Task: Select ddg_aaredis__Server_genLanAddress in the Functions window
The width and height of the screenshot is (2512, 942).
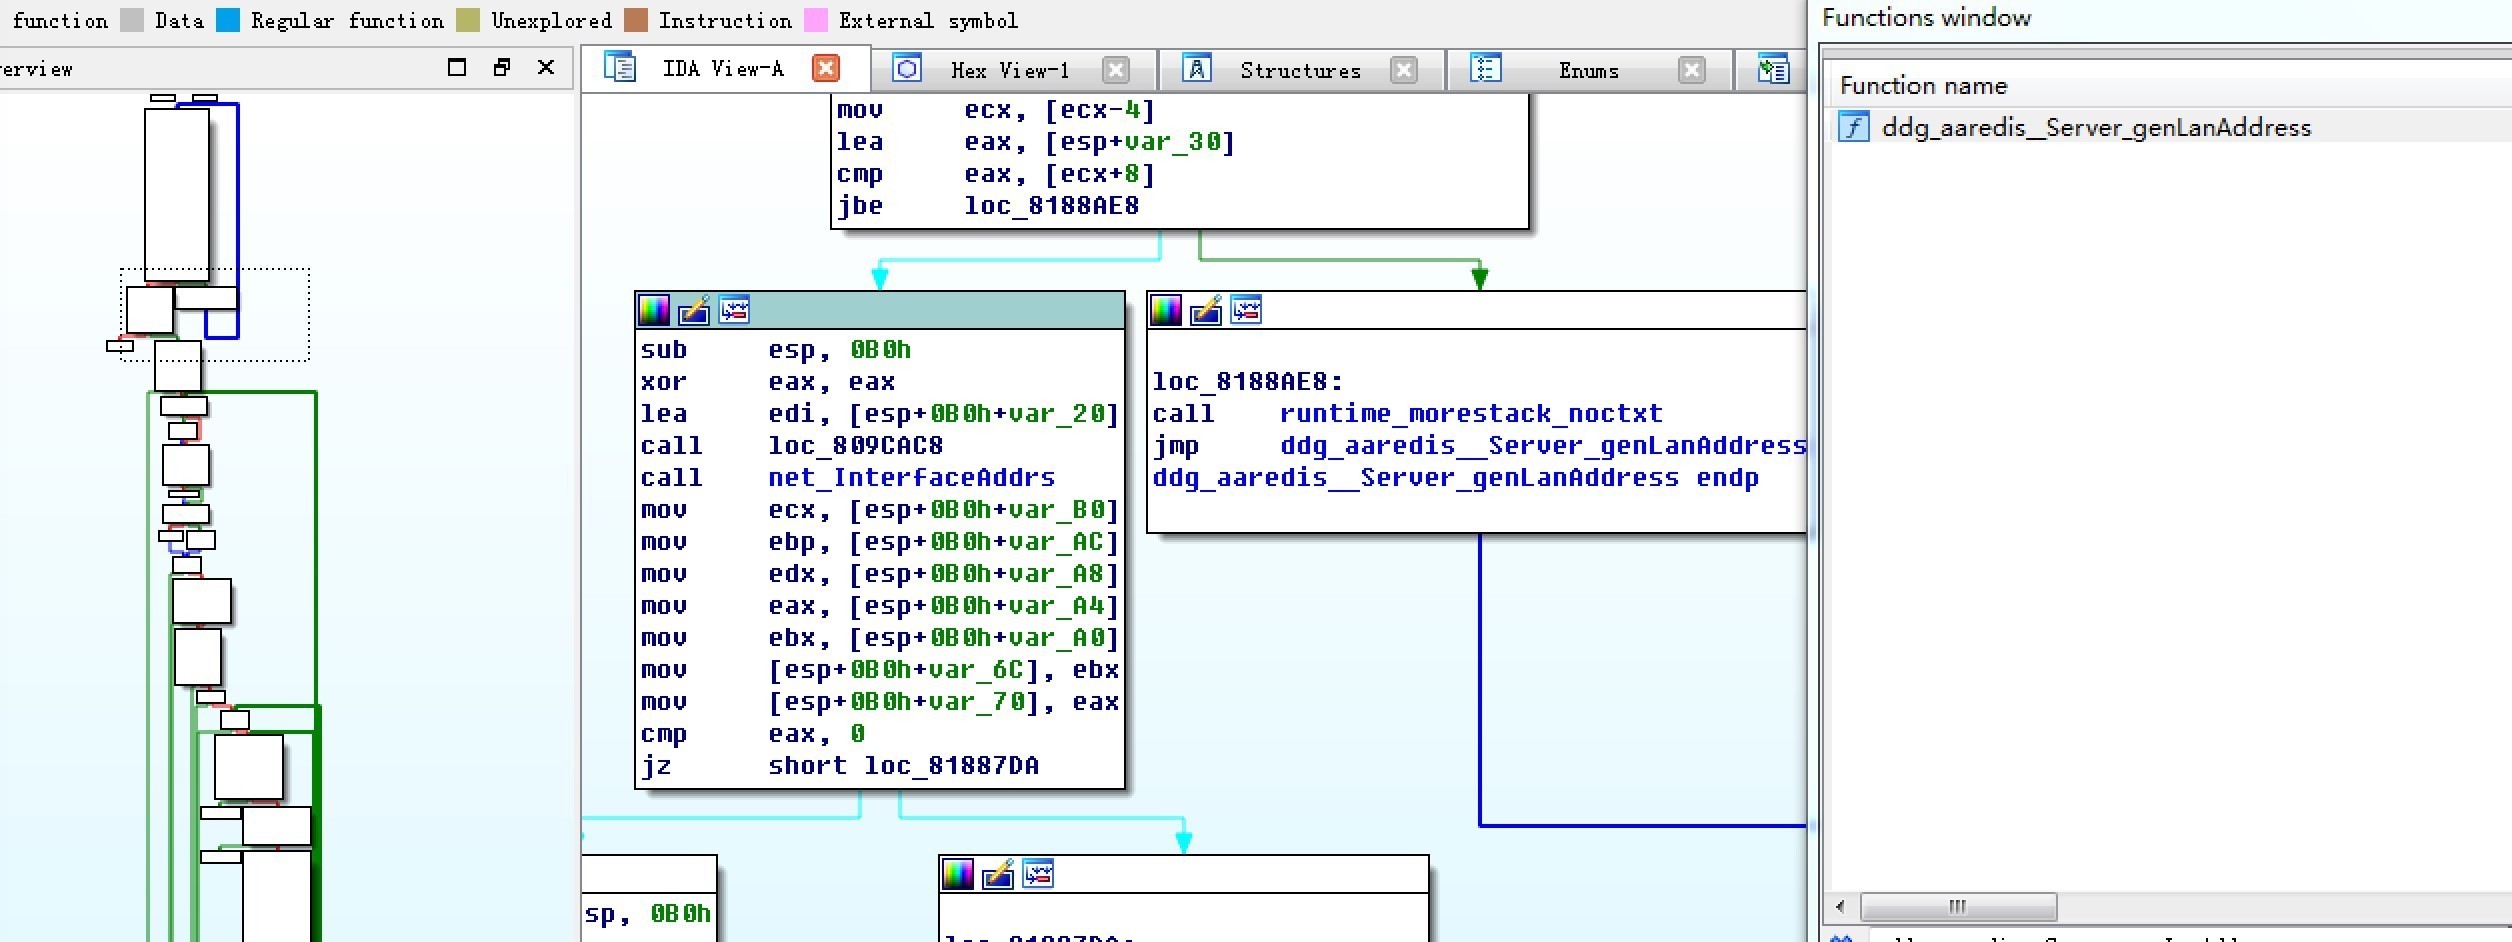Action: [x=2095, y=128]
